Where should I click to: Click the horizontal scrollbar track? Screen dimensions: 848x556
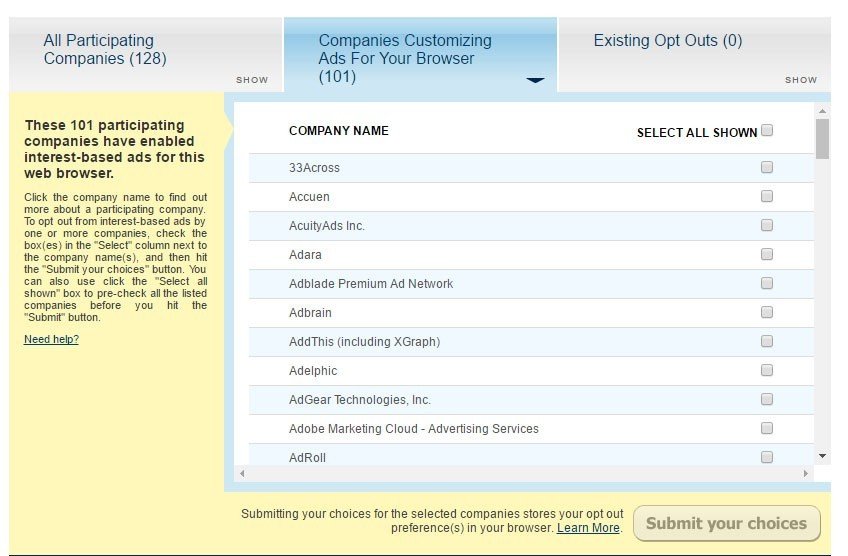(x=524, y=474)
